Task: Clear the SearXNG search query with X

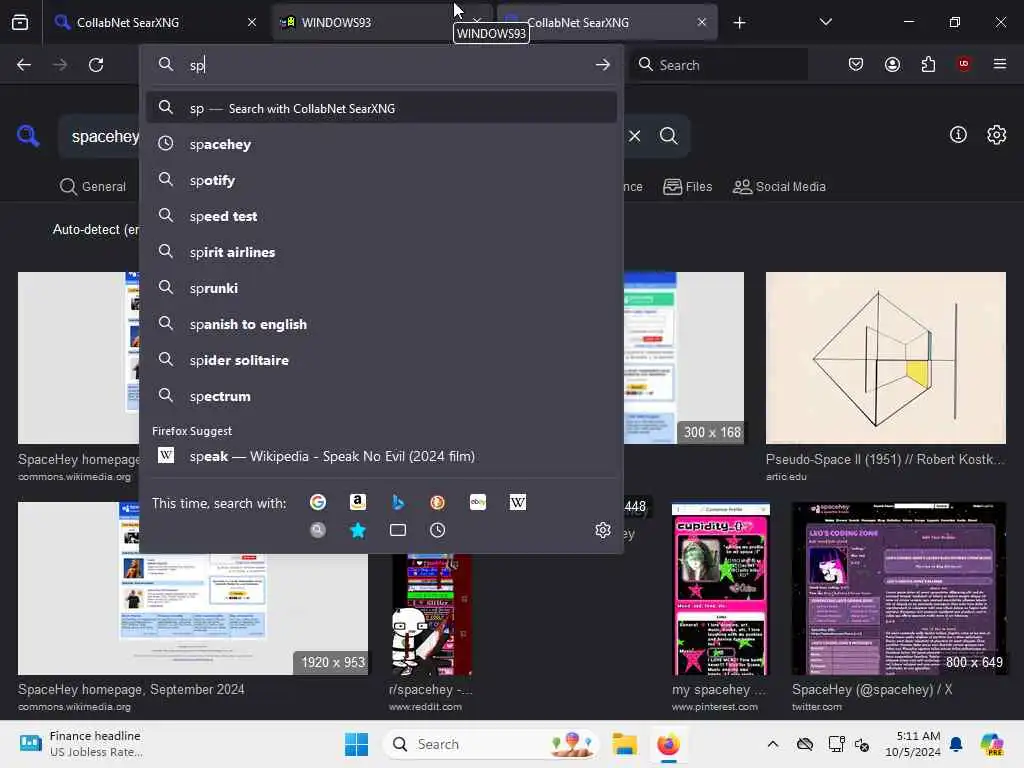Action: pyautogui.click(x=635, y=136)
